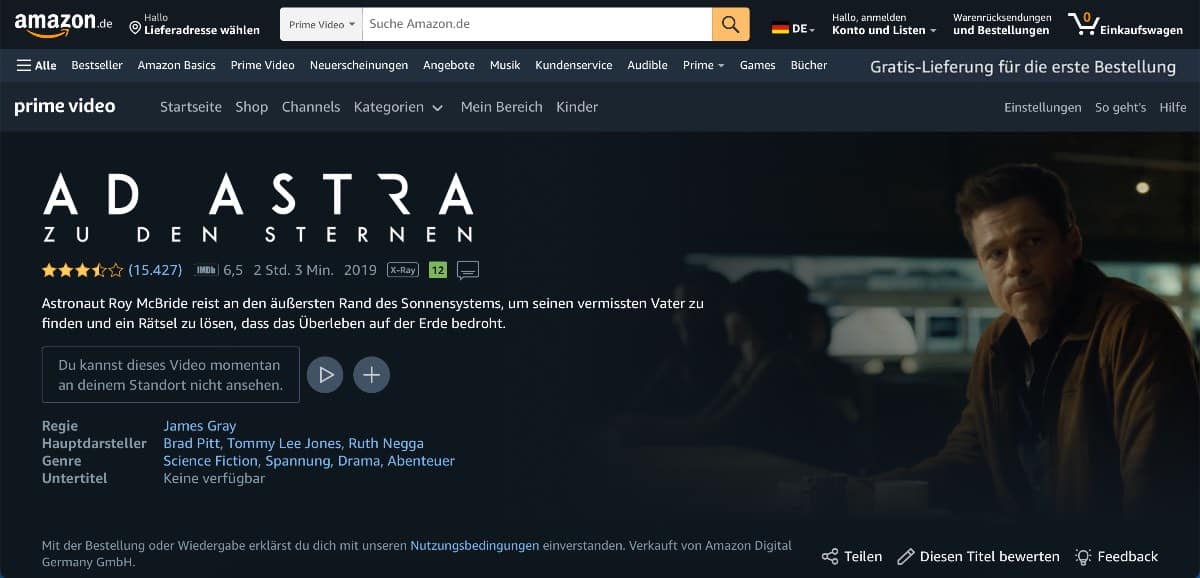Image resolution: width=1200 pixels, height=578 pixels.
Task: Open Neuerscheinungen
Action: click(359, 65)
